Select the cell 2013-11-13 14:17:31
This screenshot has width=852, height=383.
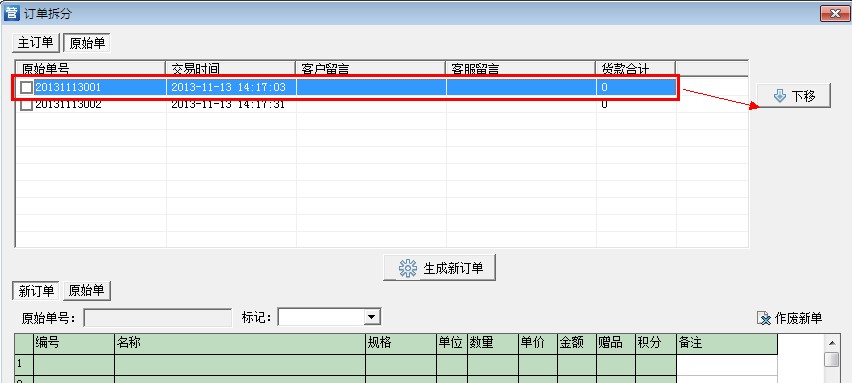231,105
